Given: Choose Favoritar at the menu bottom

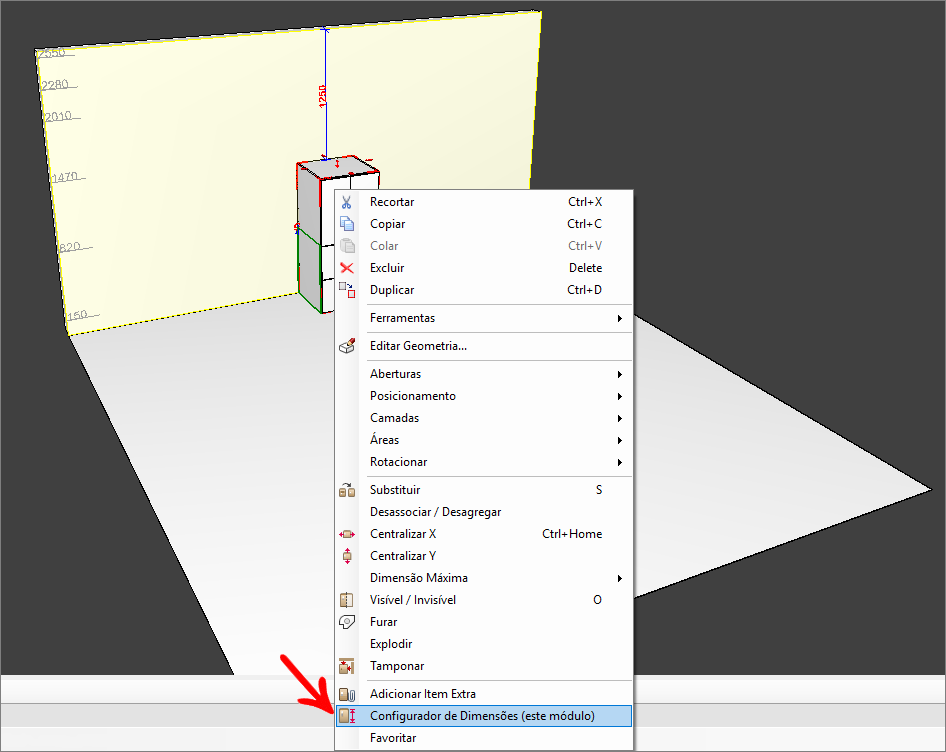Looking at the screenshot, I should (484, 738).
